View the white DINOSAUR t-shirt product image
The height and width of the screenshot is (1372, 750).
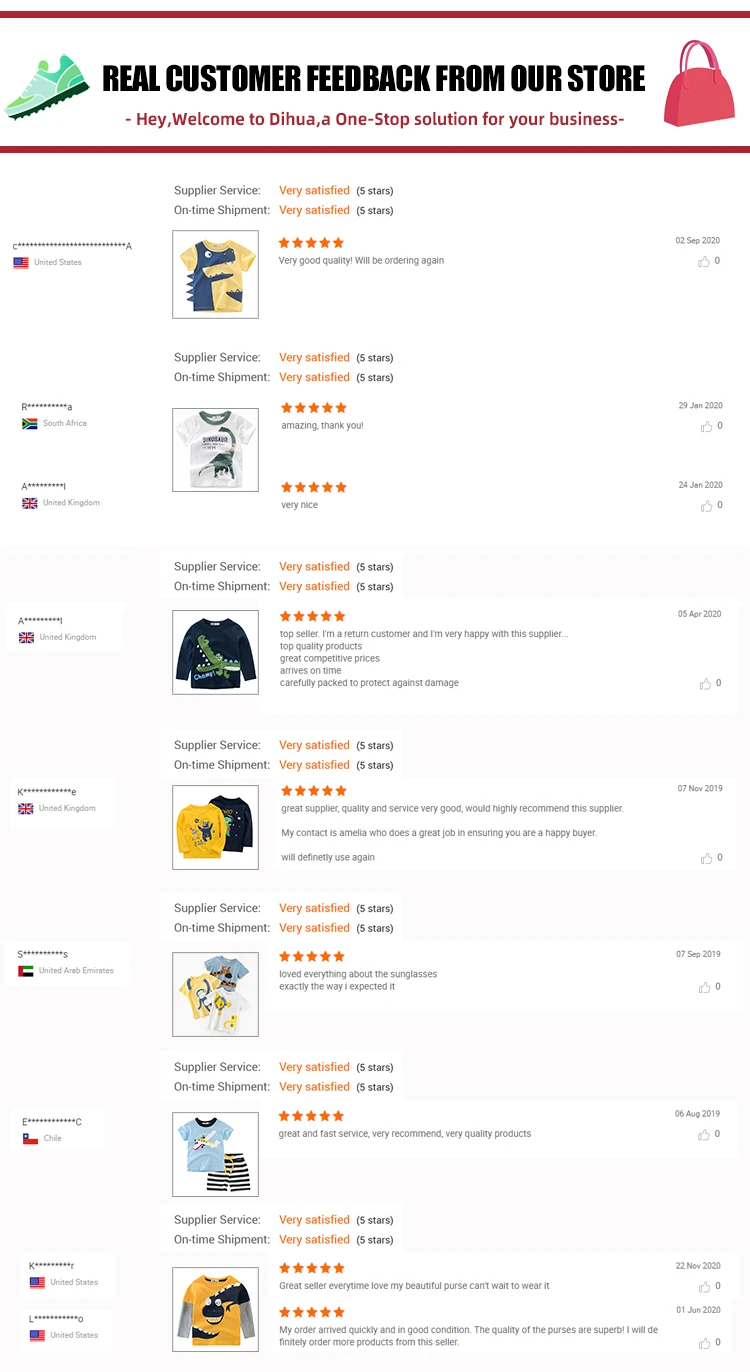point(215,450)
